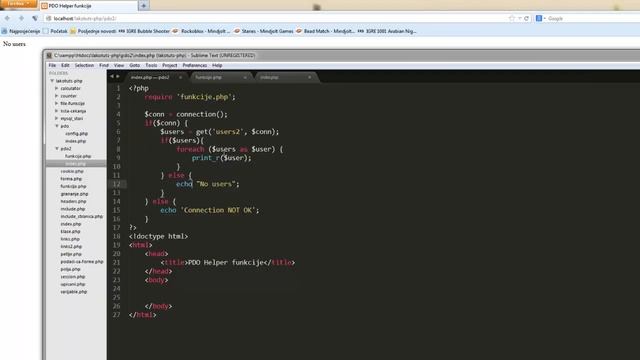The image size is (640, 360).
Task: Open headers.php in the sidebar
Action: click(73, 201)
